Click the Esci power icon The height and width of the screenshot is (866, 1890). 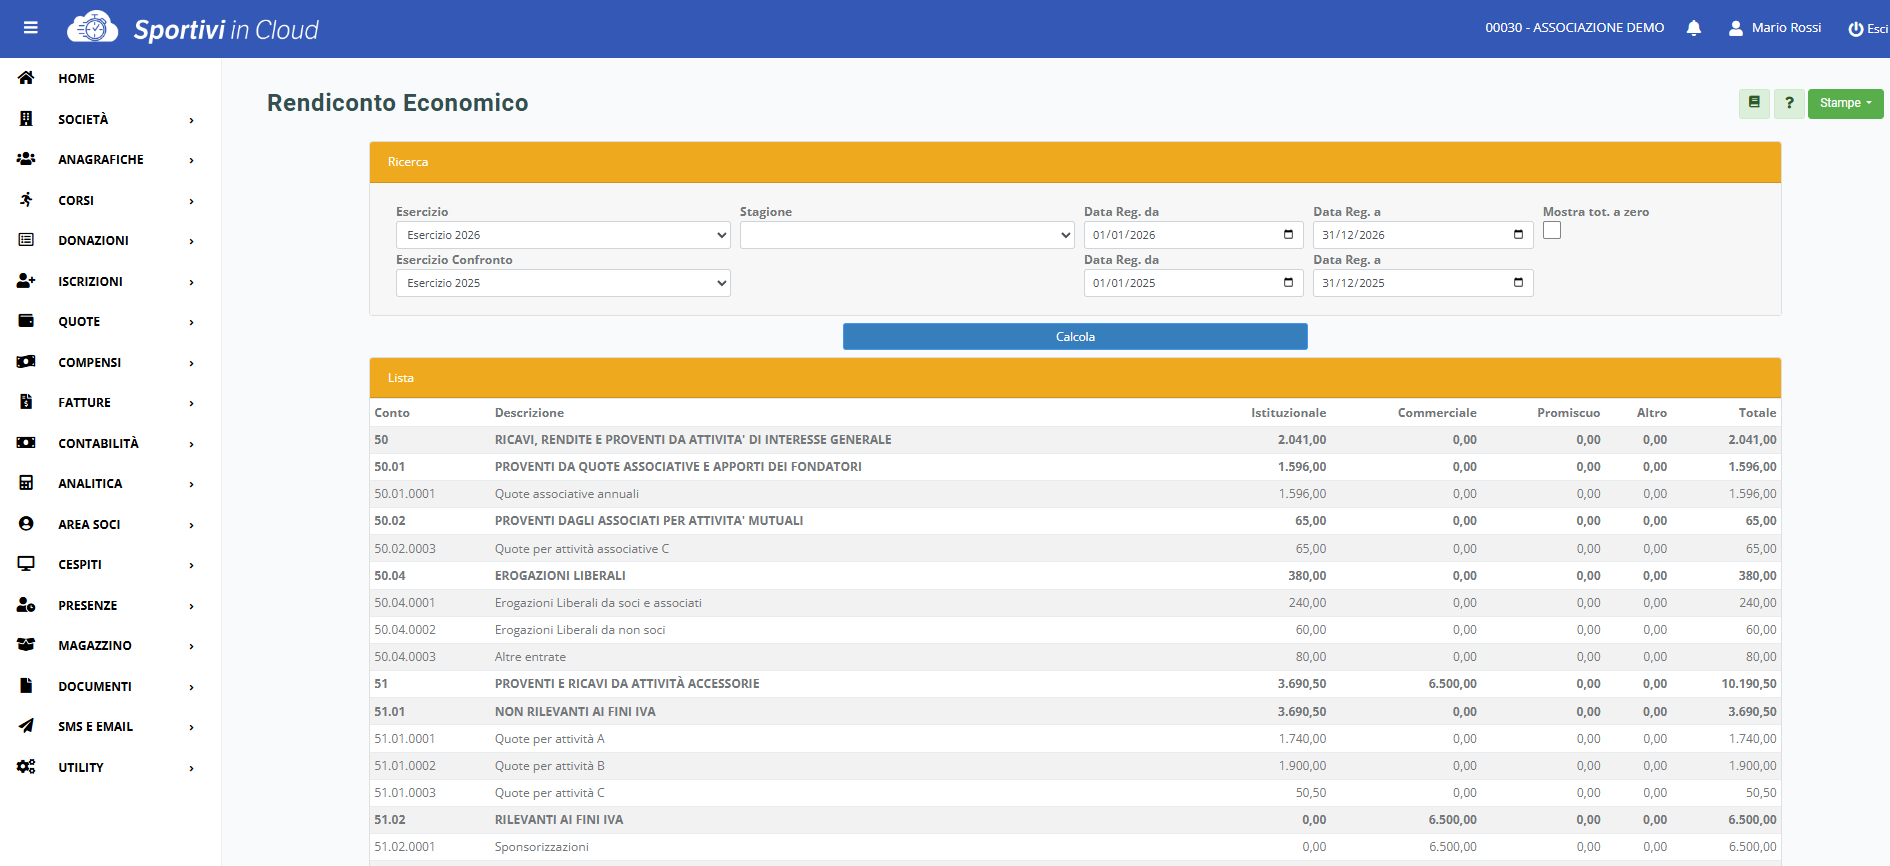pos(1856,29)
